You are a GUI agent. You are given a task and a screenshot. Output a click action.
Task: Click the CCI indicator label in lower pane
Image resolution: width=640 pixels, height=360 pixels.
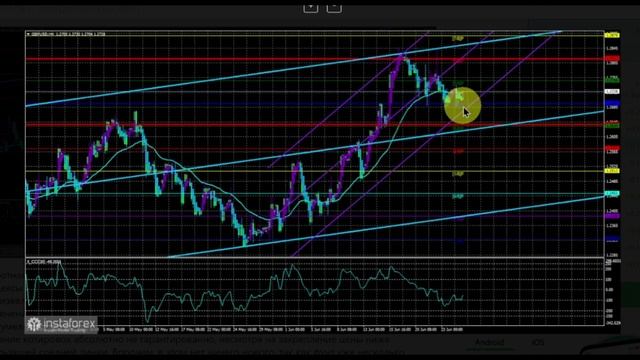pos(44,261)
